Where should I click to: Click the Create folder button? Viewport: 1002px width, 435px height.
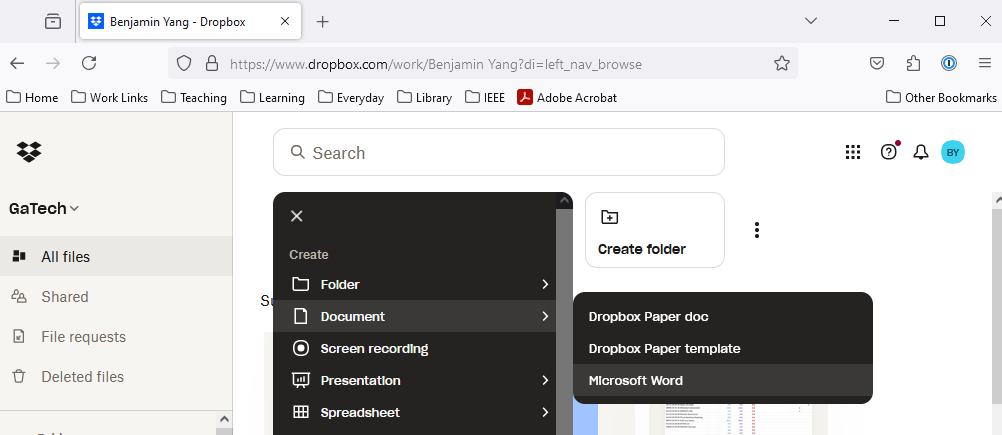coord(654,231)
